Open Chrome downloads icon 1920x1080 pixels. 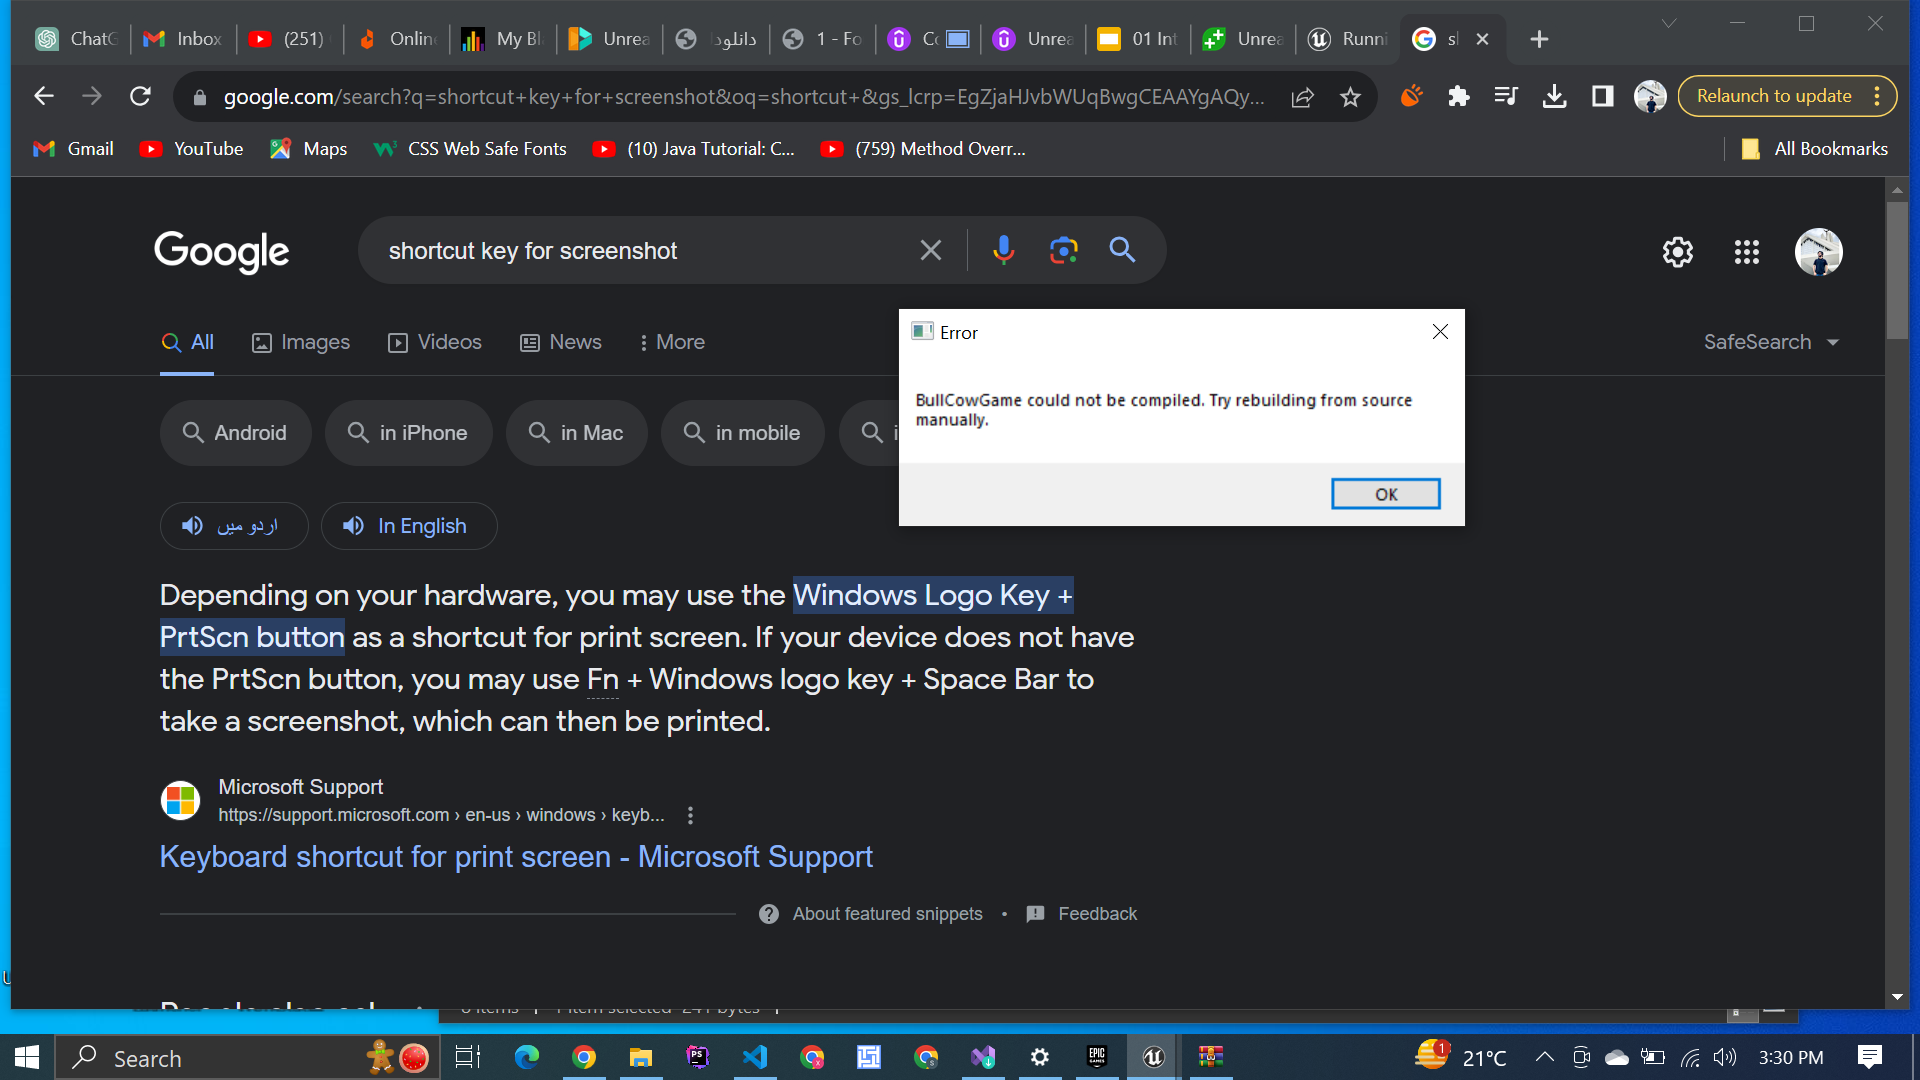[x=1554, y=97]
